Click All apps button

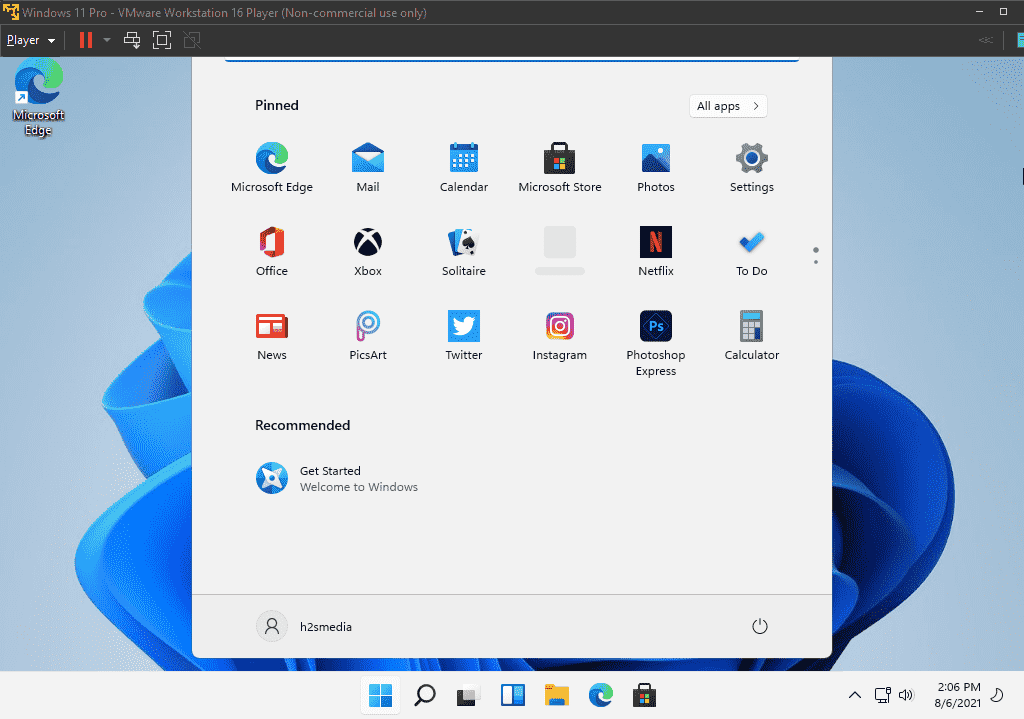pyautogui.click(x=728, y=106)
